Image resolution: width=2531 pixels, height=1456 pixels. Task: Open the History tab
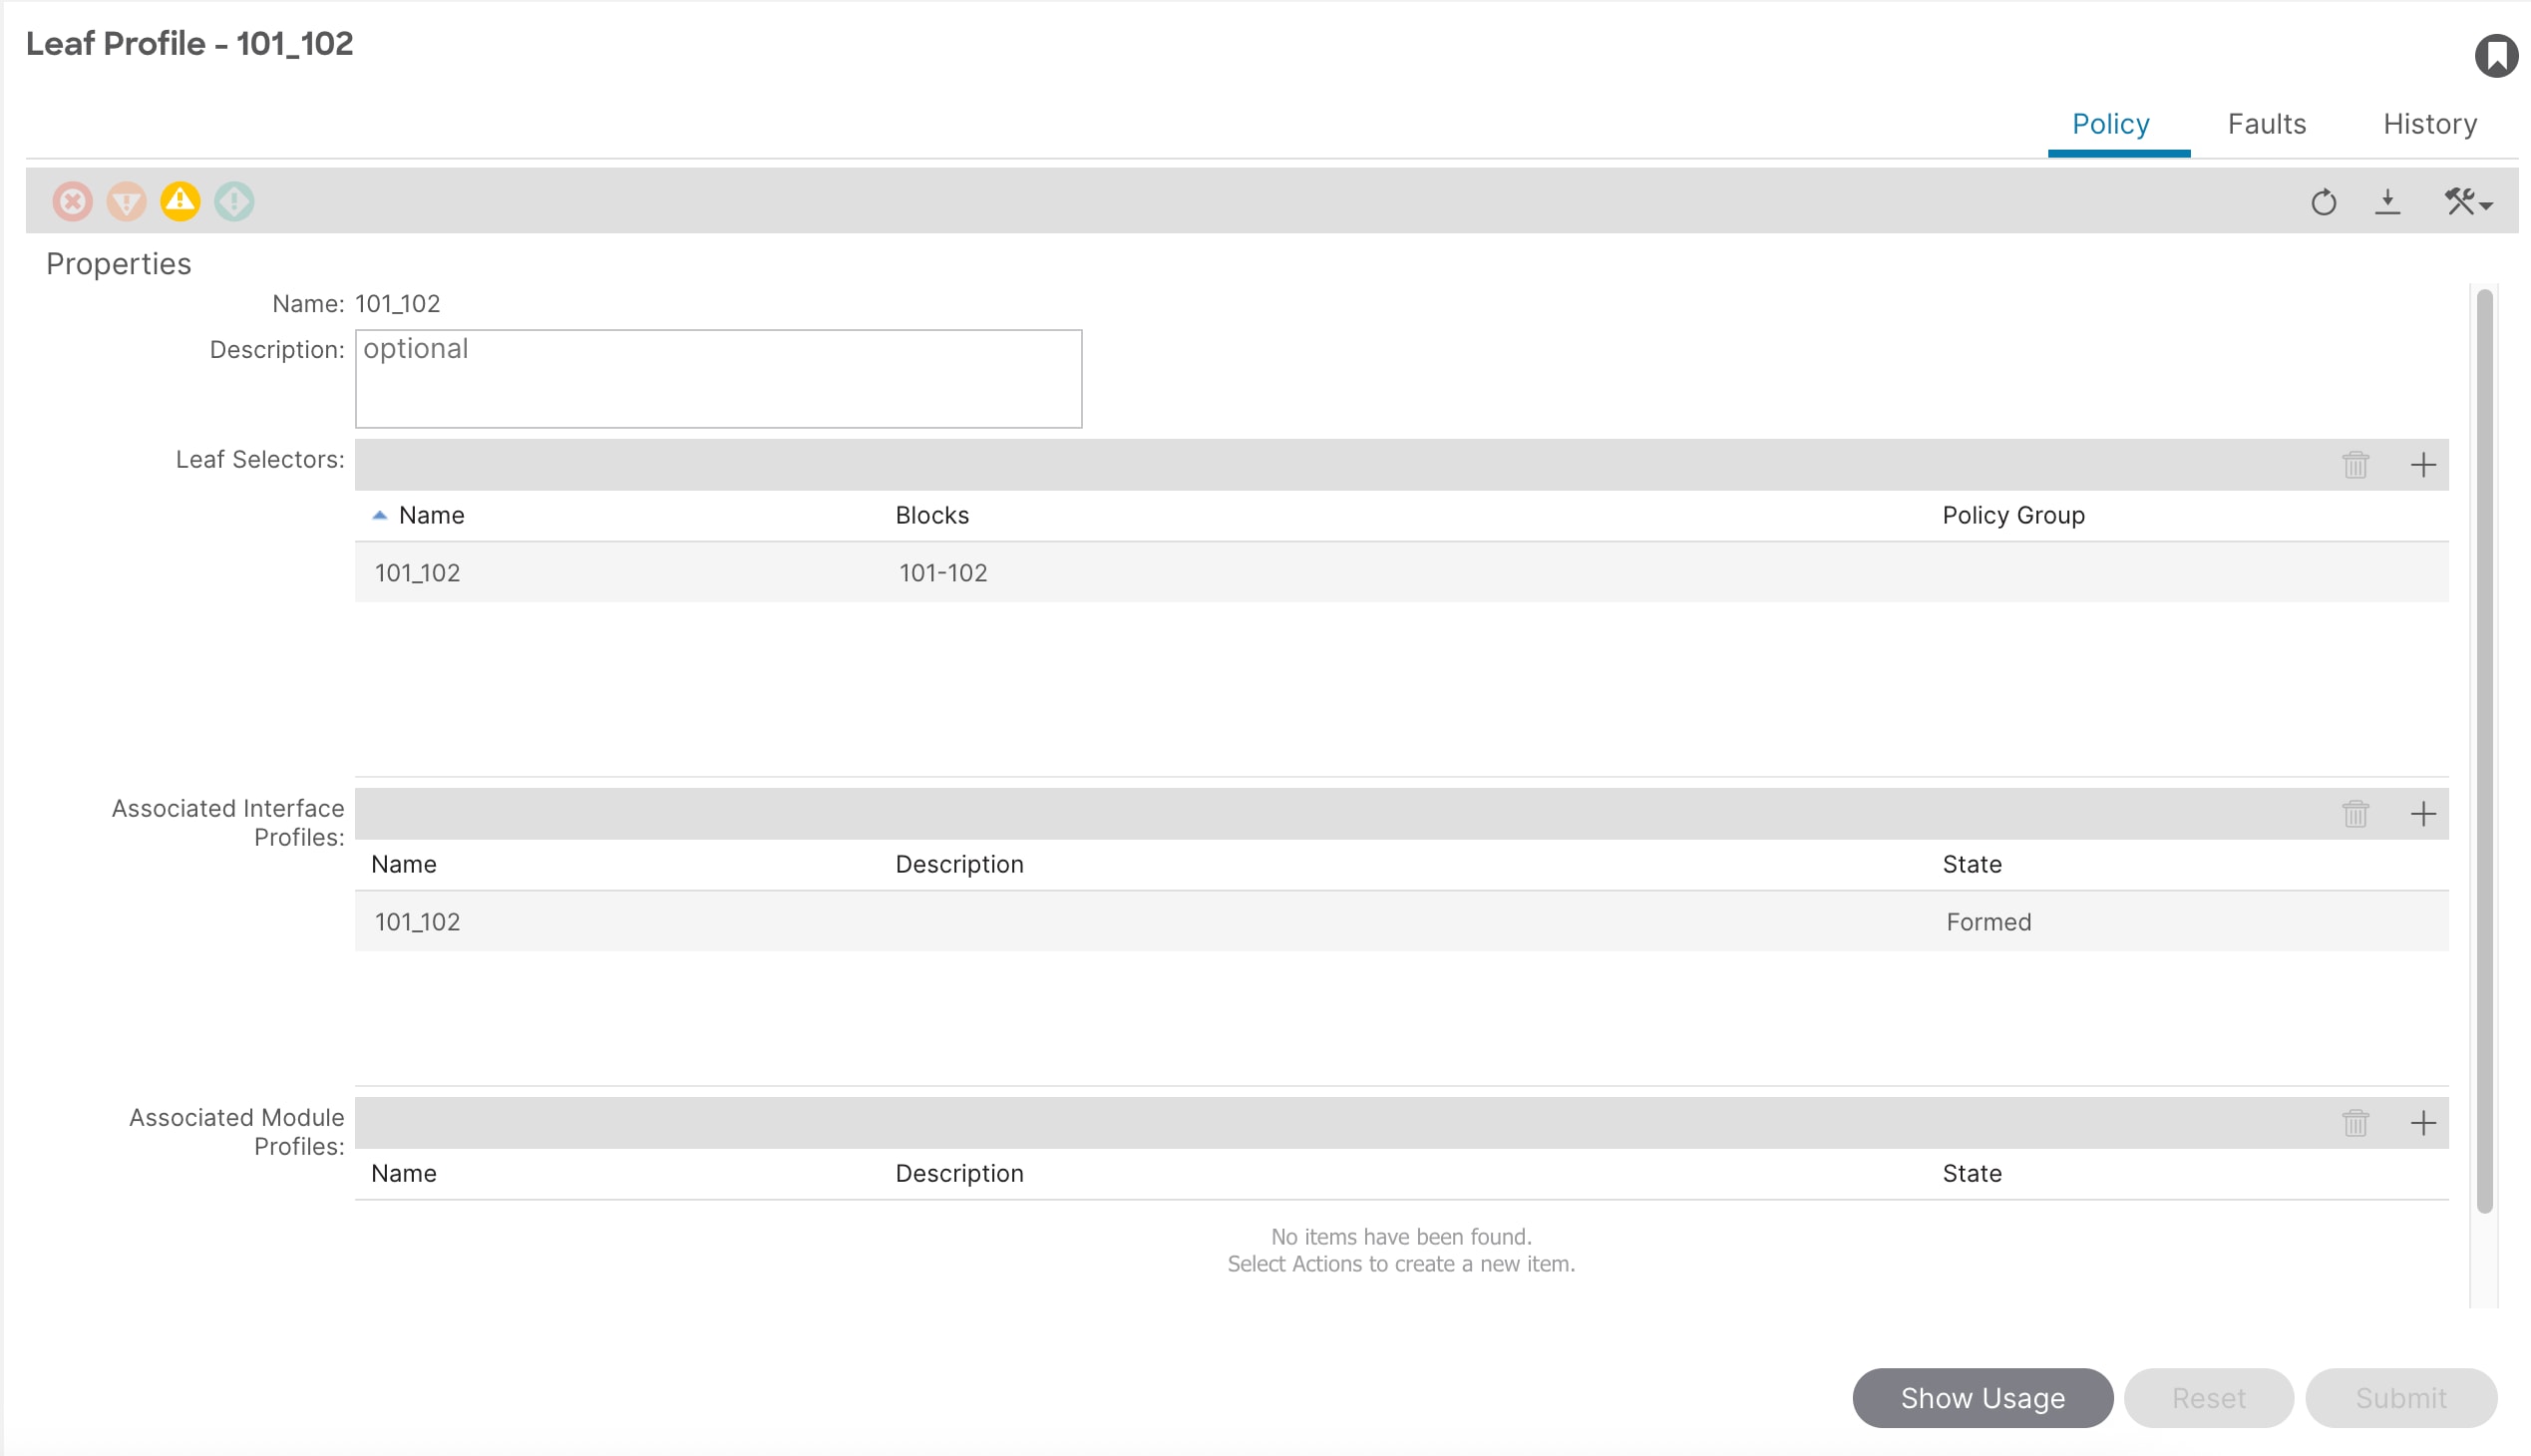pos(2429,124)
